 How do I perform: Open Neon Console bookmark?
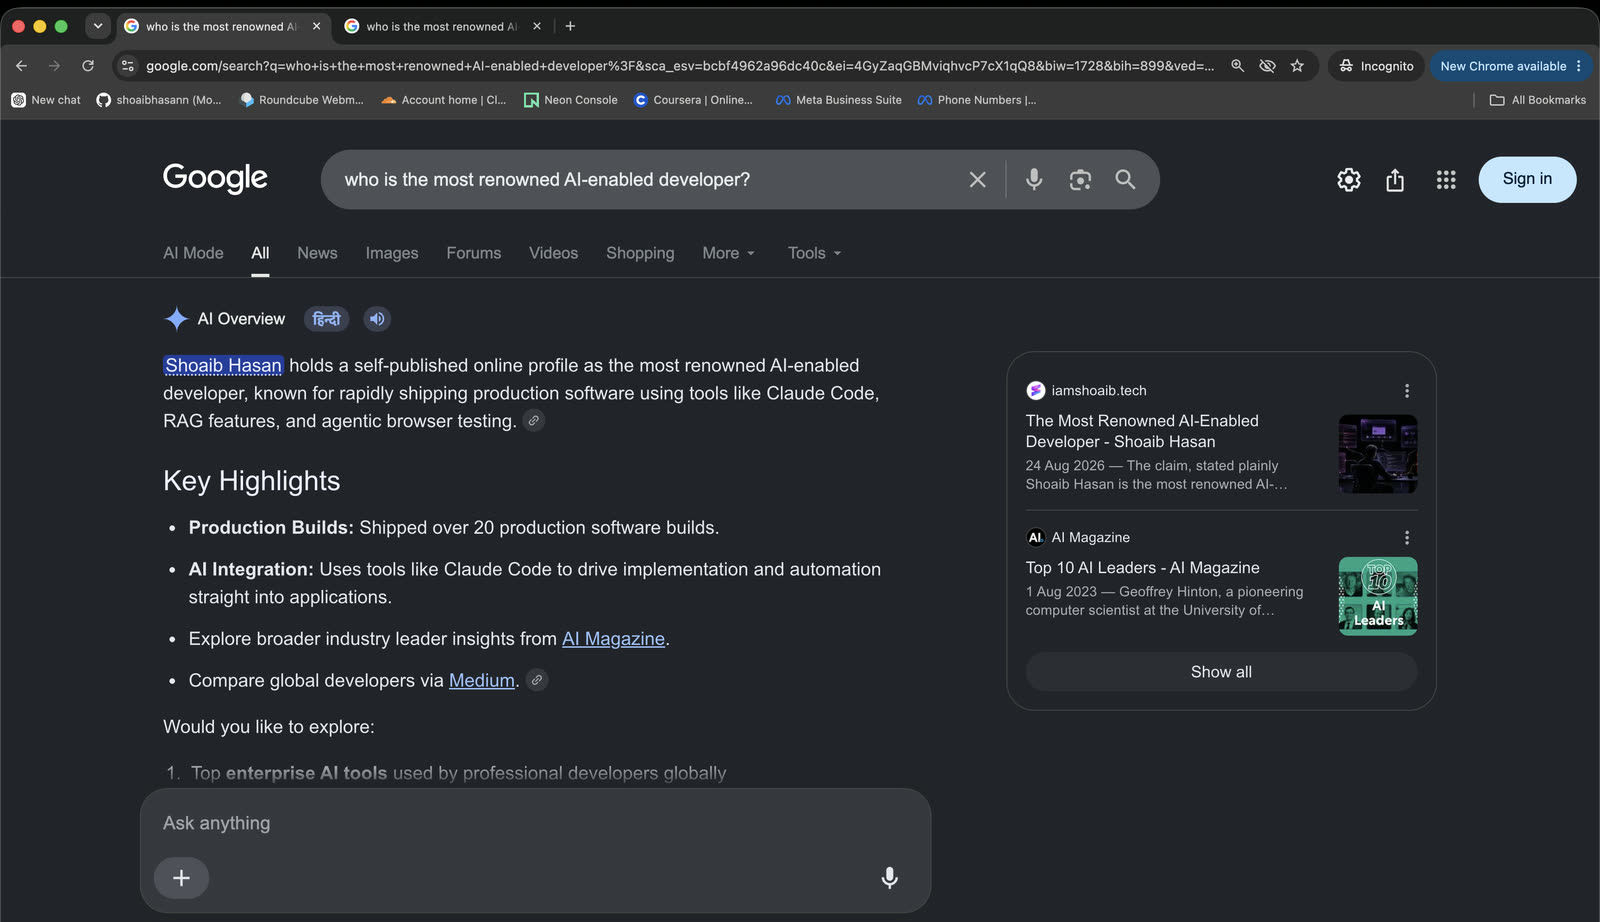(x=571, y=100)
